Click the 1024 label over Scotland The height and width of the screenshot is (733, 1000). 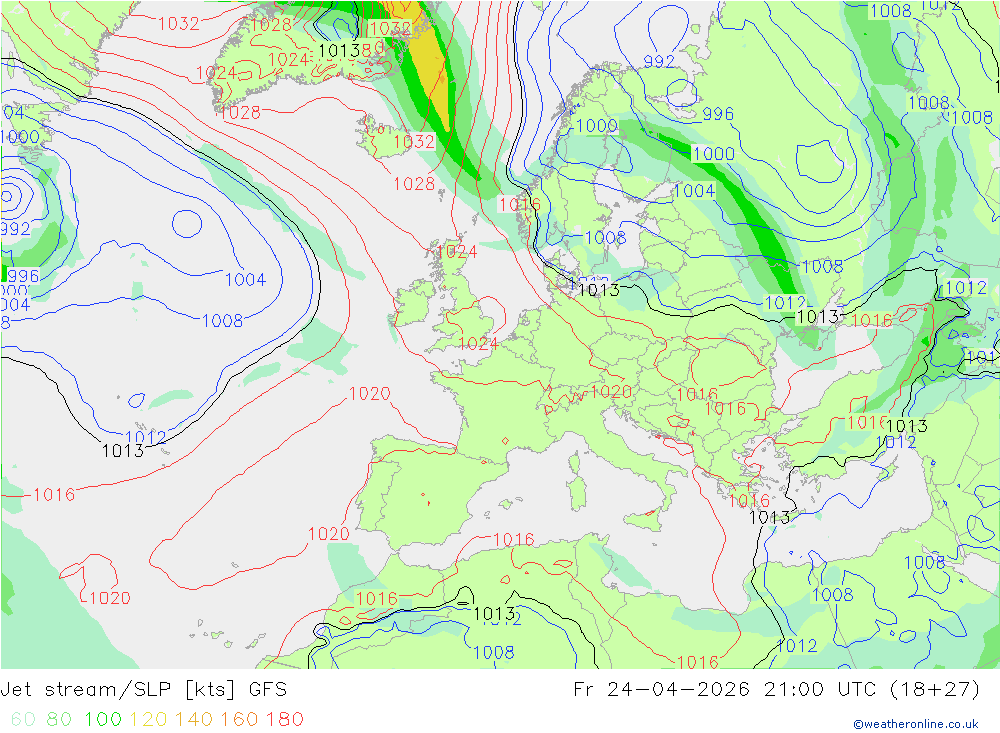pos(457,251)
